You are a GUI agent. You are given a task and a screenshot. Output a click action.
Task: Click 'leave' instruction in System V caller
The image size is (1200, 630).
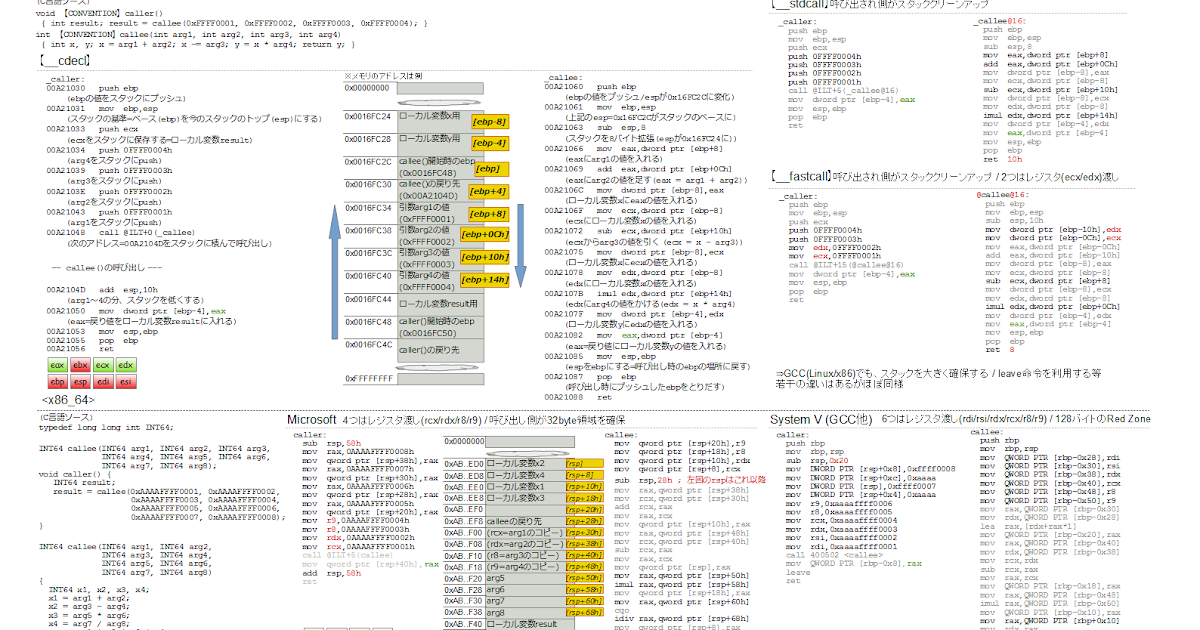796,571
